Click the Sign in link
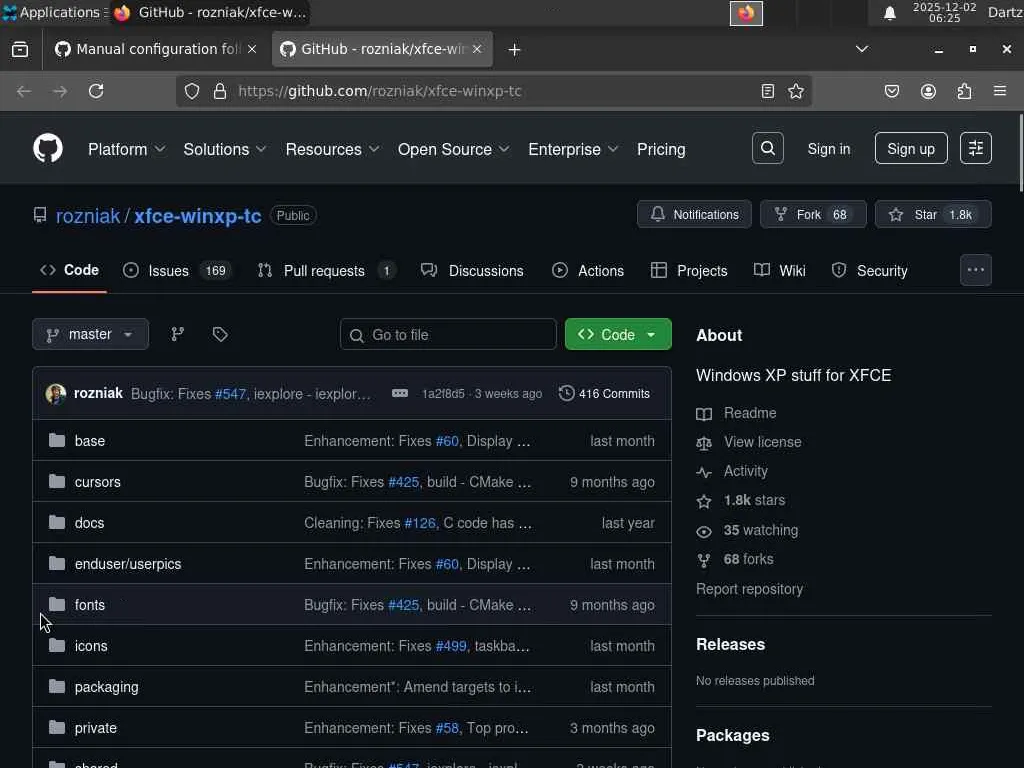 (829, 149)
